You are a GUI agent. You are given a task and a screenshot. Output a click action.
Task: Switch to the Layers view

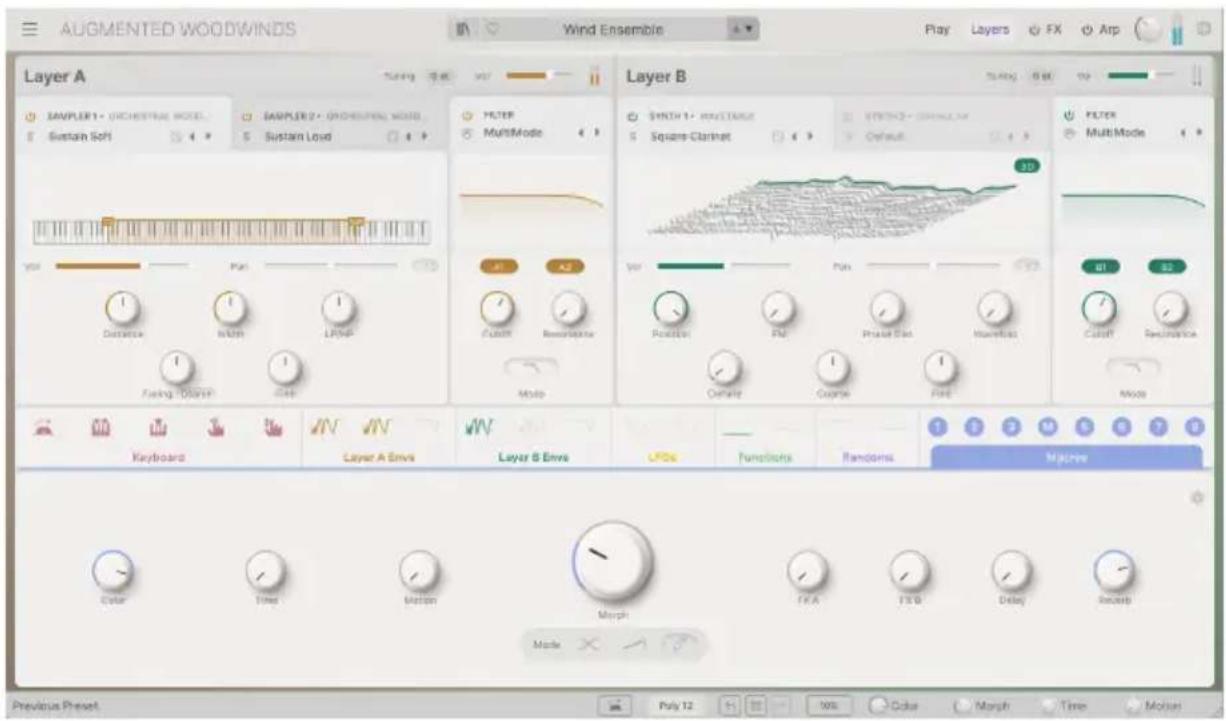(990, 30)
